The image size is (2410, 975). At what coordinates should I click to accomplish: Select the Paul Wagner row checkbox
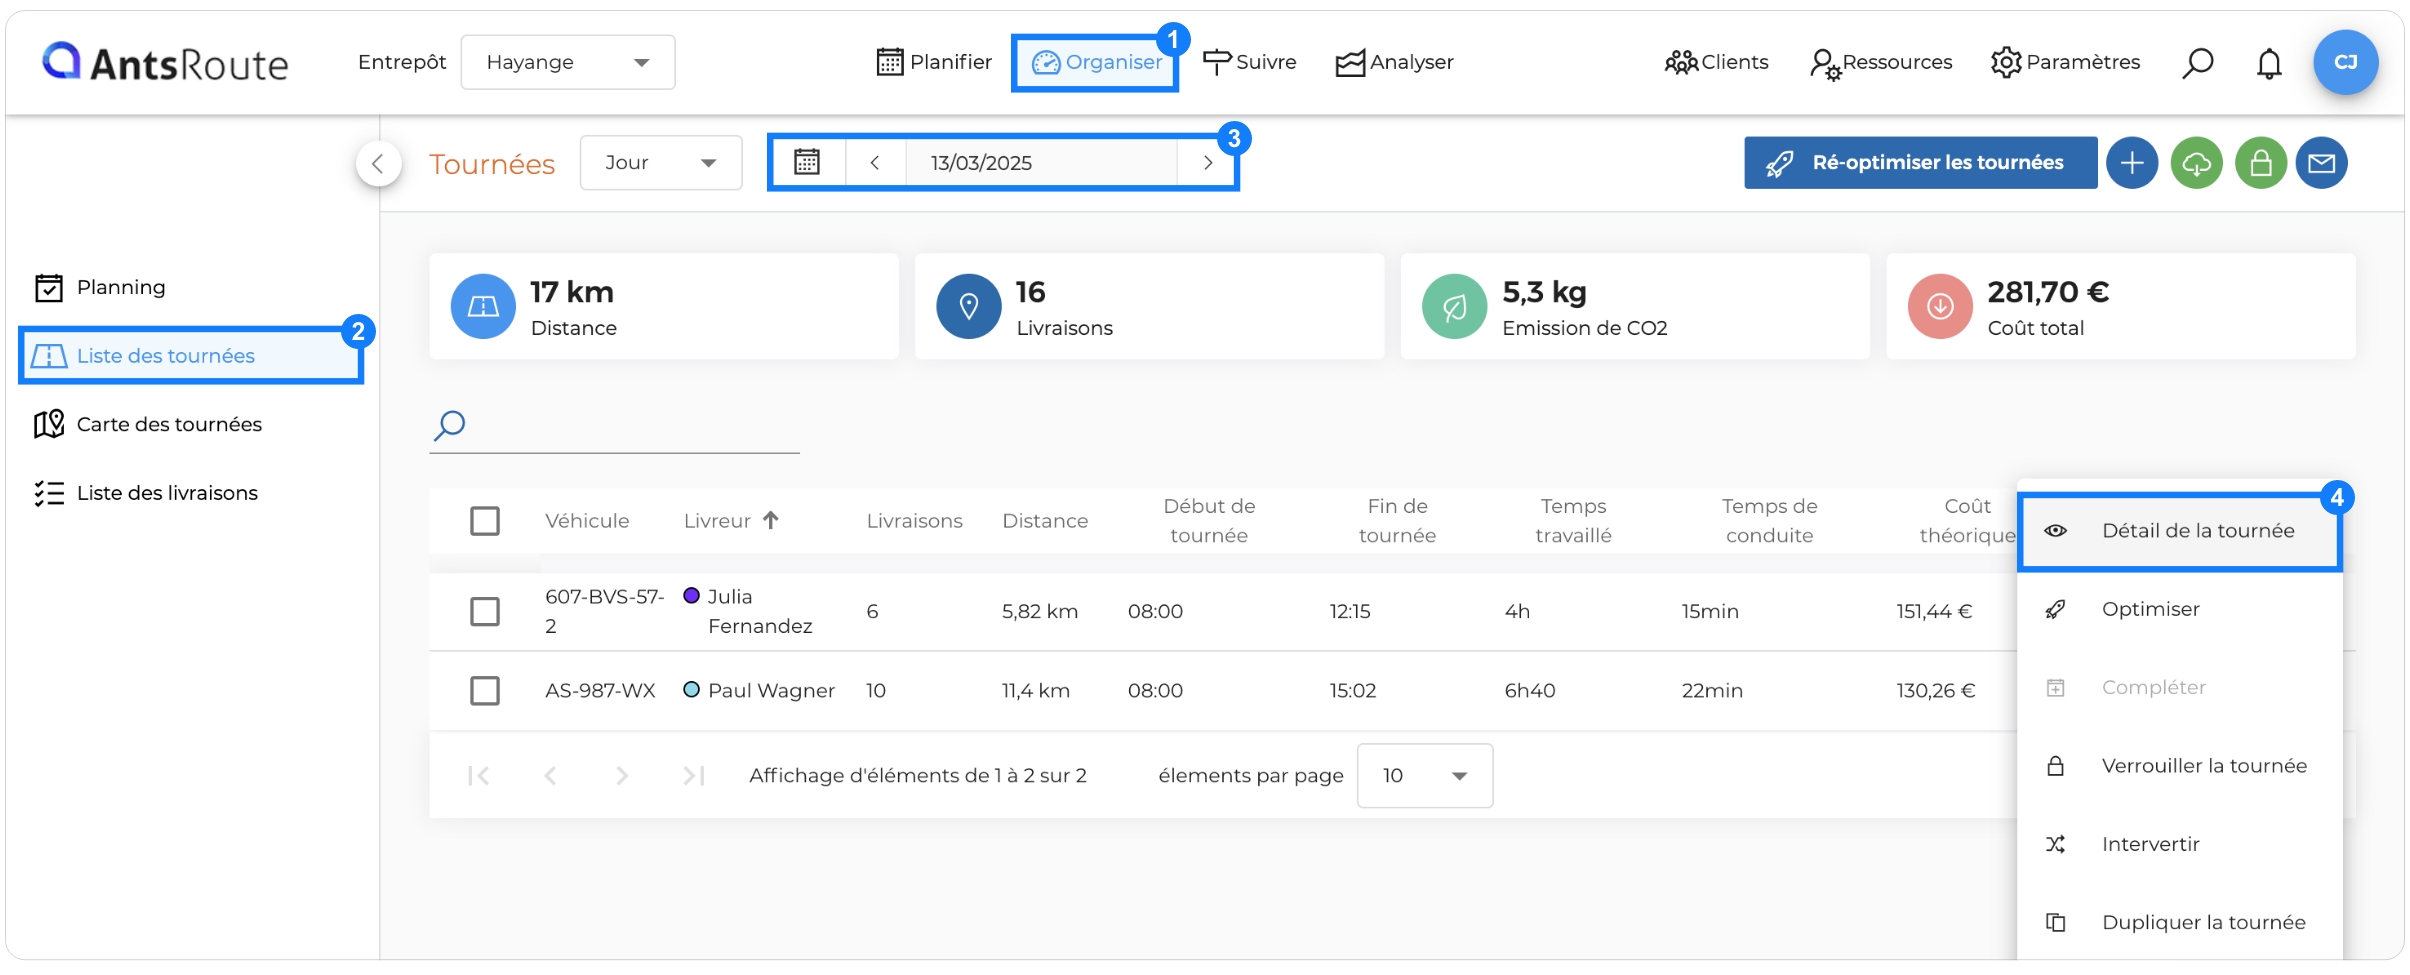click(485, 690)
